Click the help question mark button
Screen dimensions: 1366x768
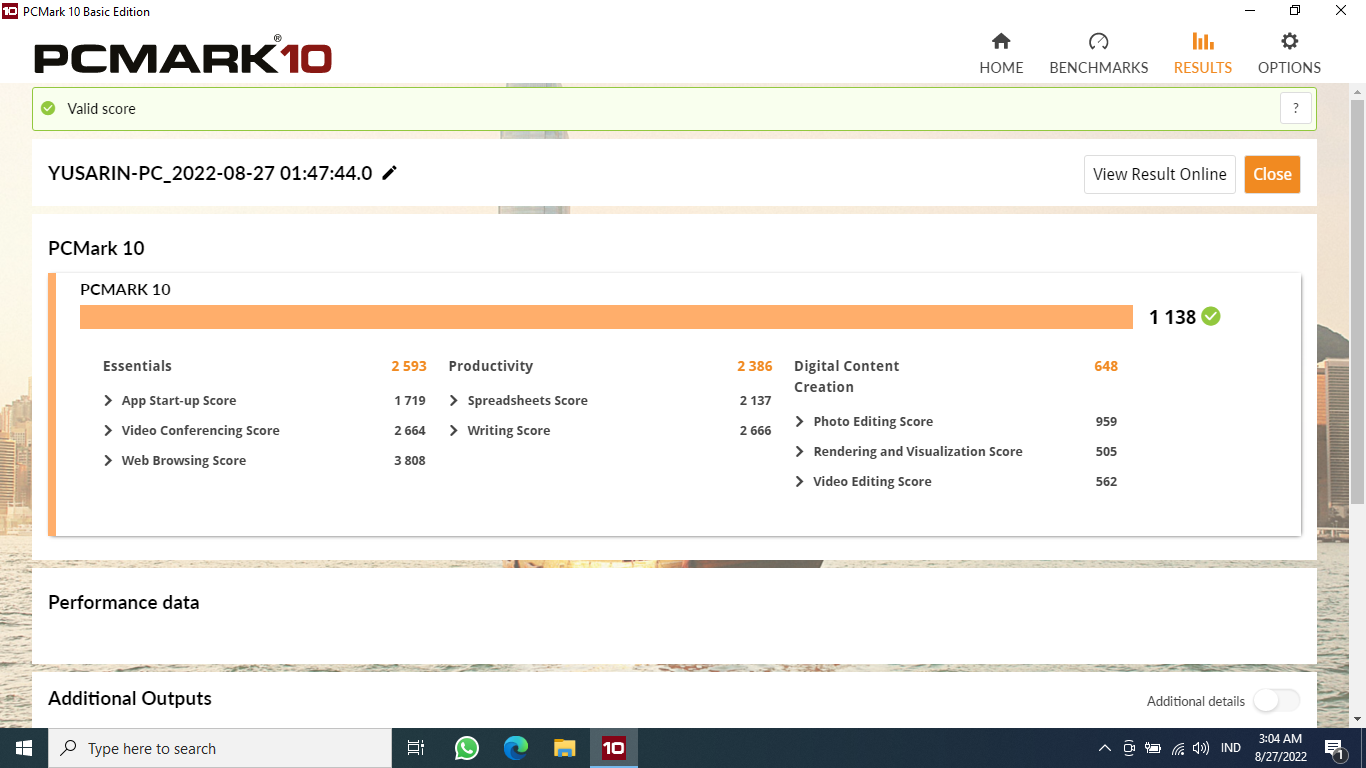(1295, 109)
